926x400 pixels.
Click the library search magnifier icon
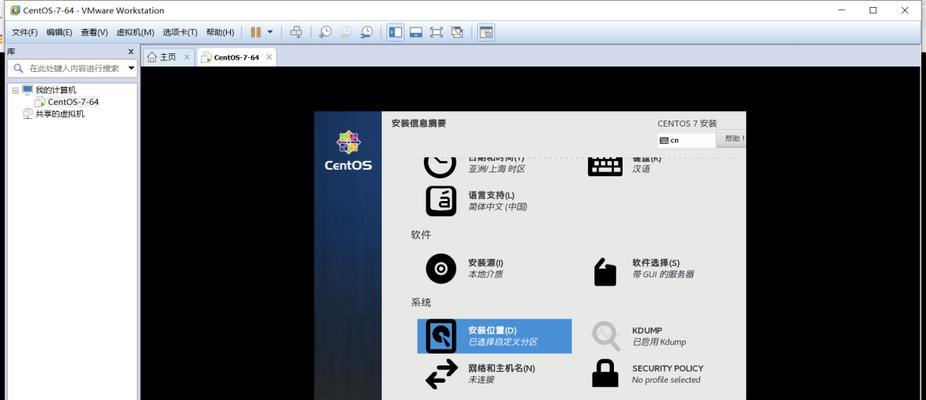tap(18, 69)
